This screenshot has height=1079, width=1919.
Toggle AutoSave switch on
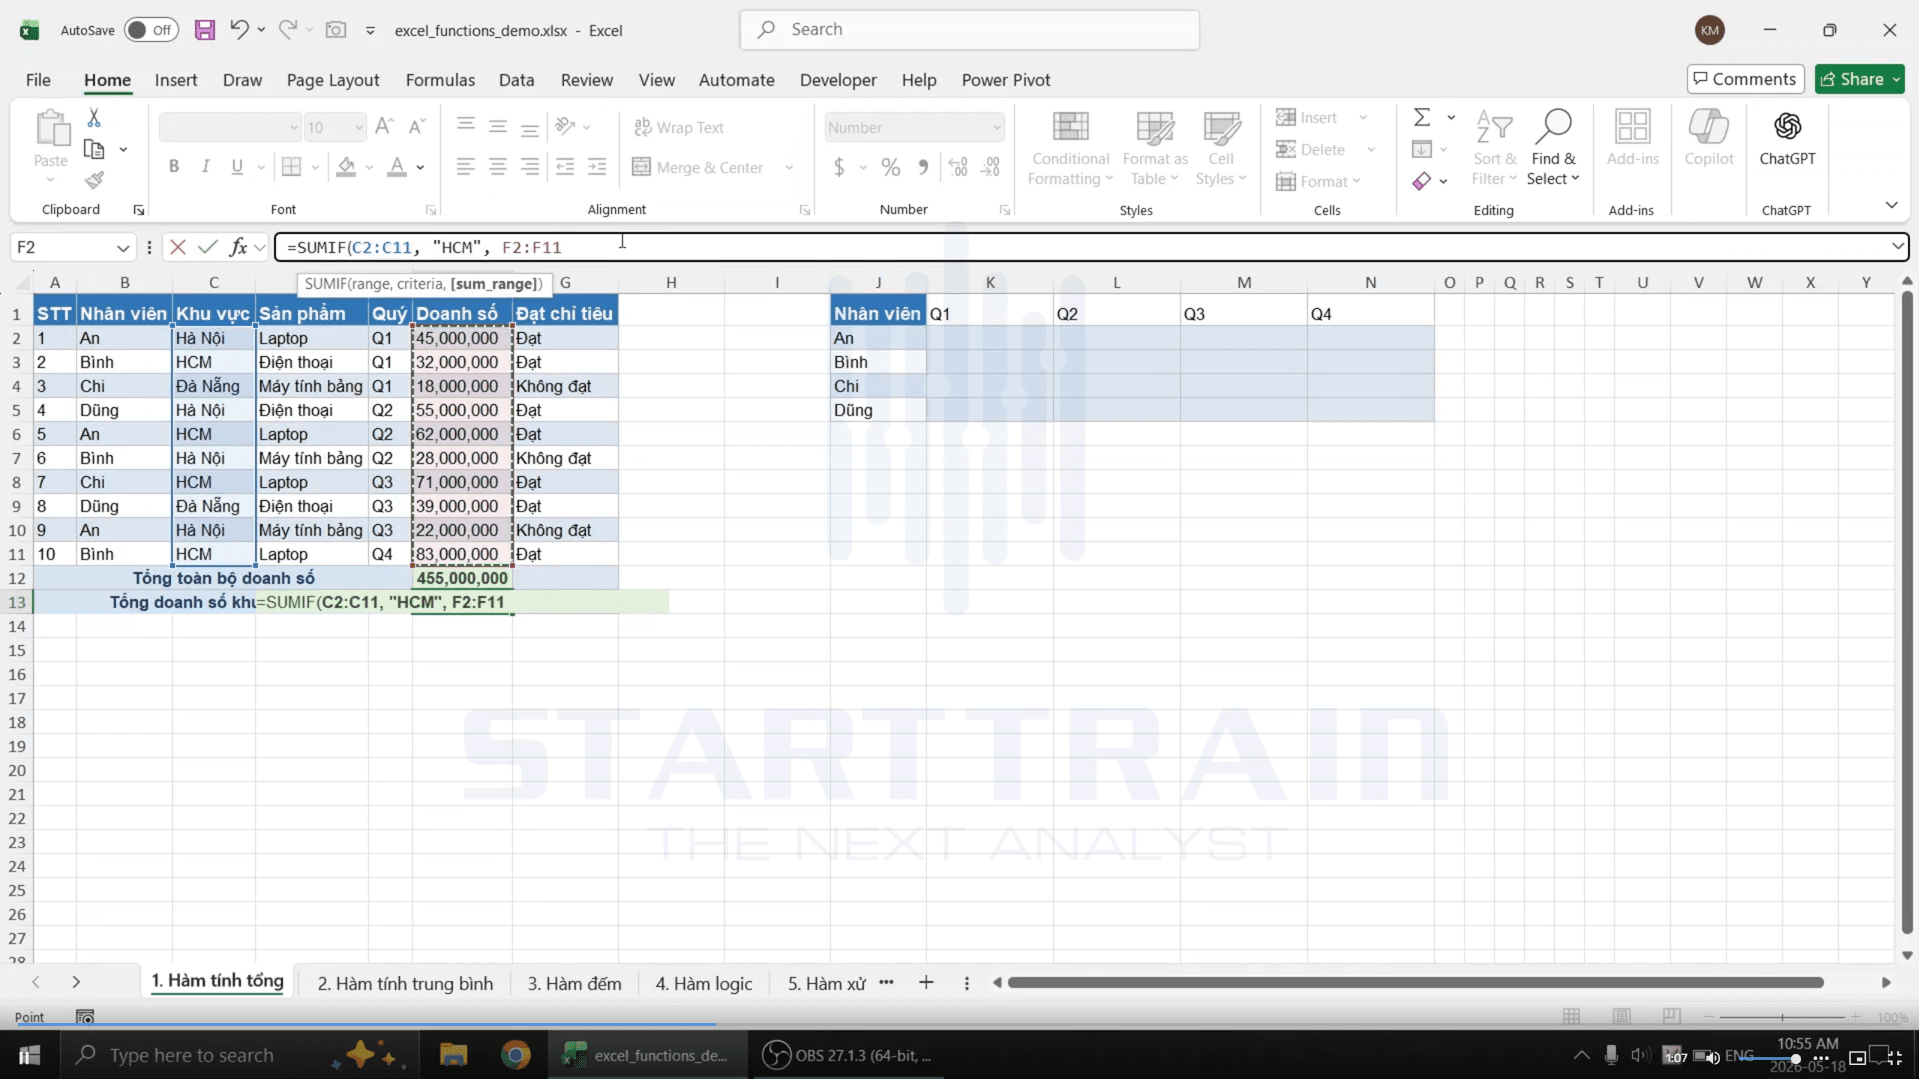click(151, 30)
